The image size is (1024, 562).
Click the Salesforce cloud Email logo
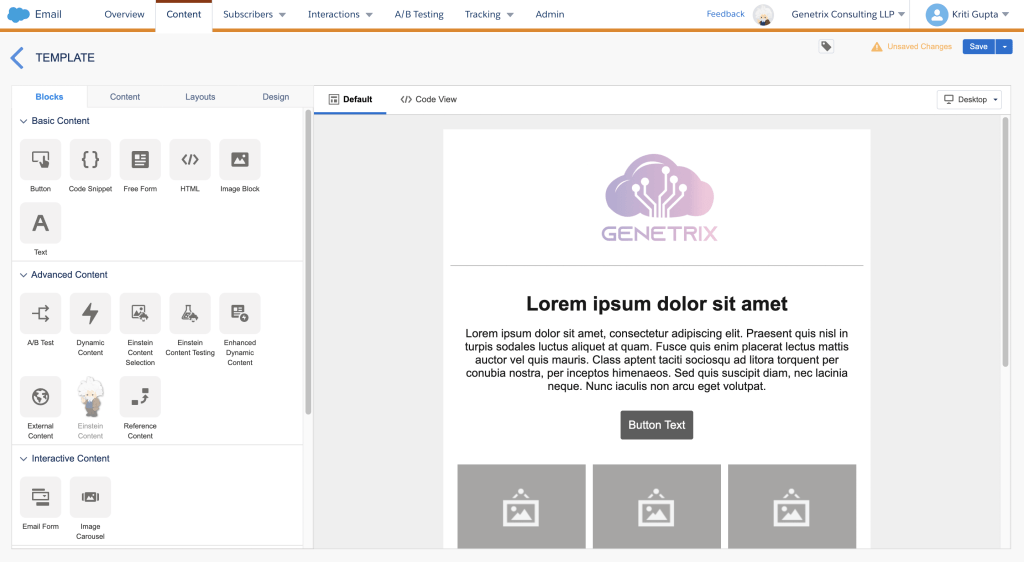[18, 14]
